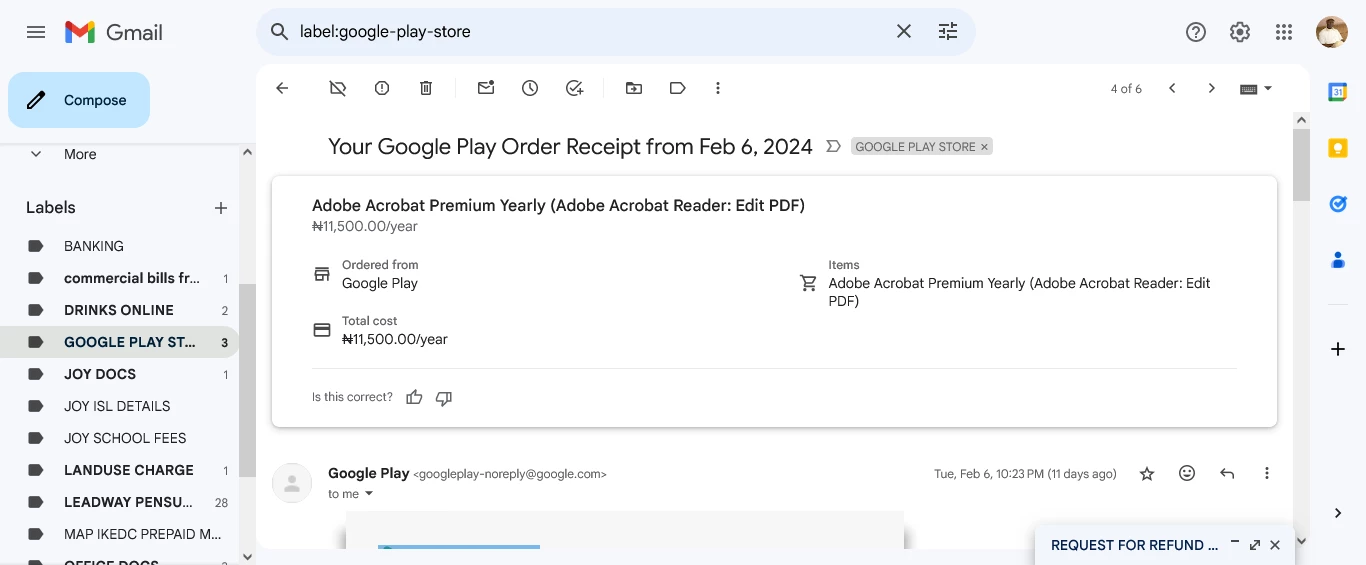The height and width of the screenshot is (565, 1366).
Task: Go to the older conversation arrow
Action: tap(1211, 88)
